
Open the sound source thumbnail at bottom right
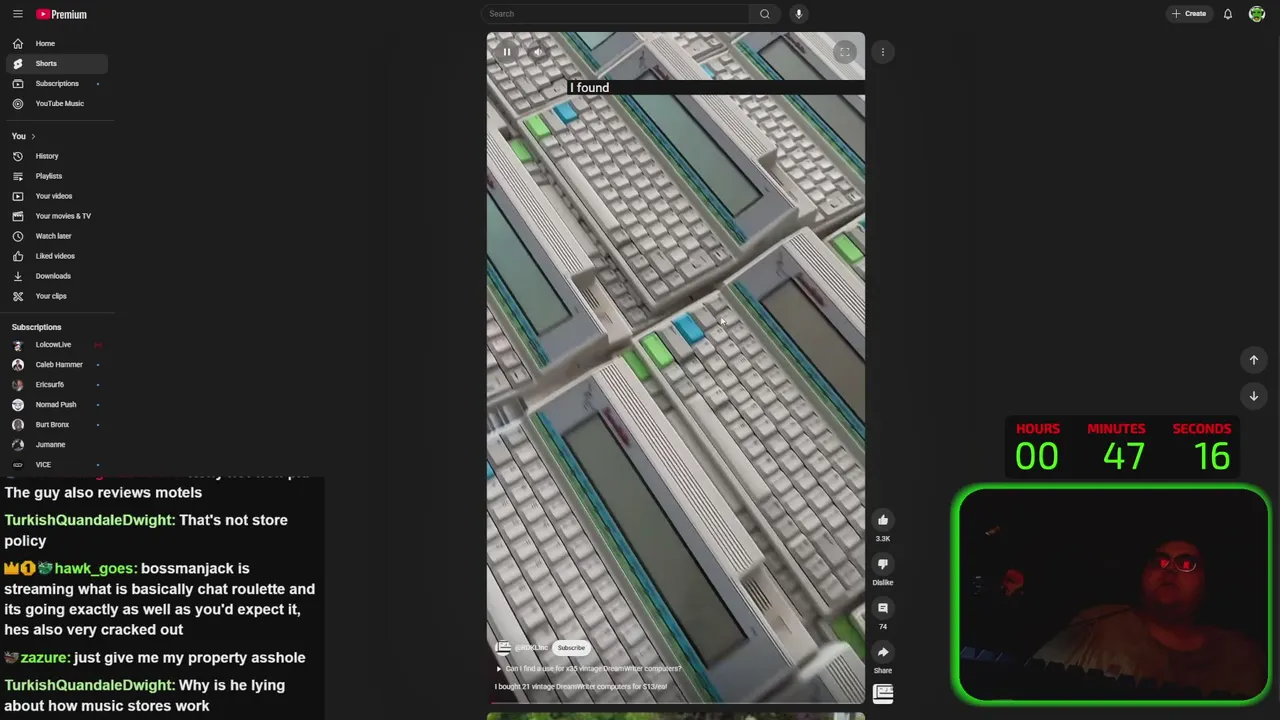883,693
